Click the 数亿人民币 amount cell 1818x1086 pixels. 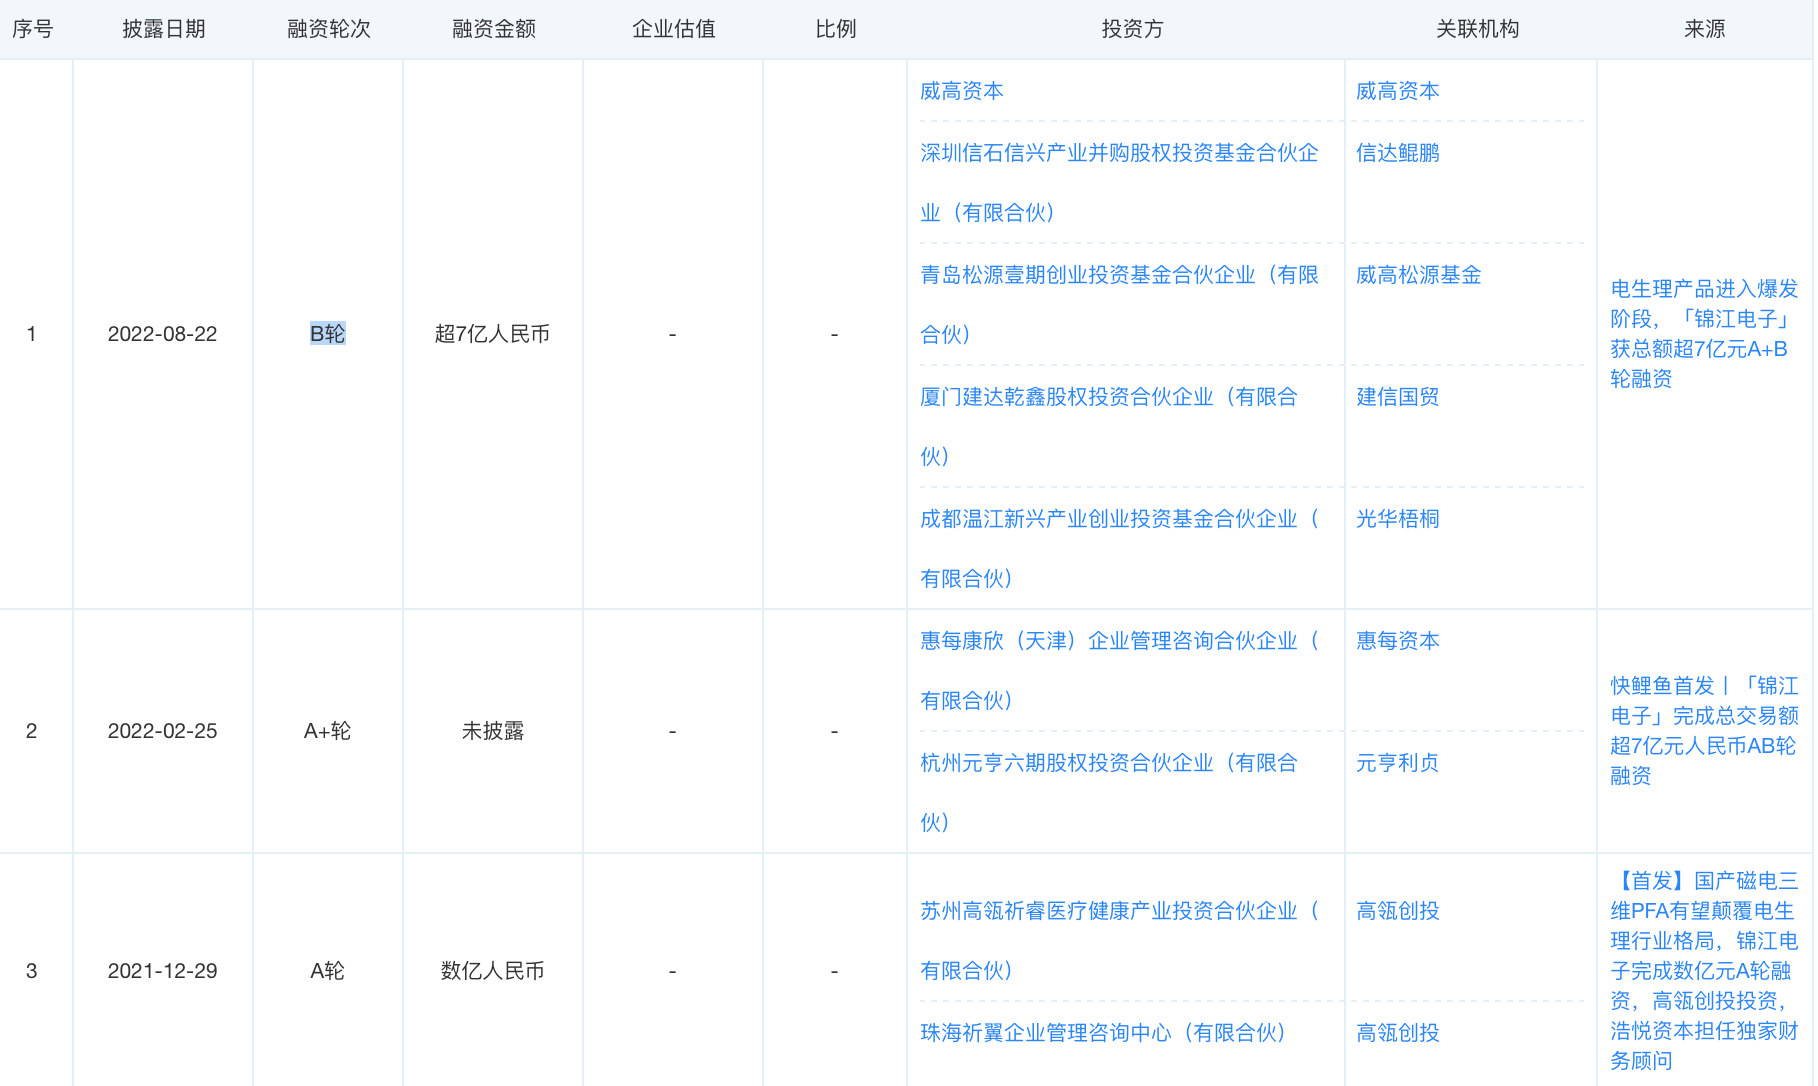click(492, 971)
